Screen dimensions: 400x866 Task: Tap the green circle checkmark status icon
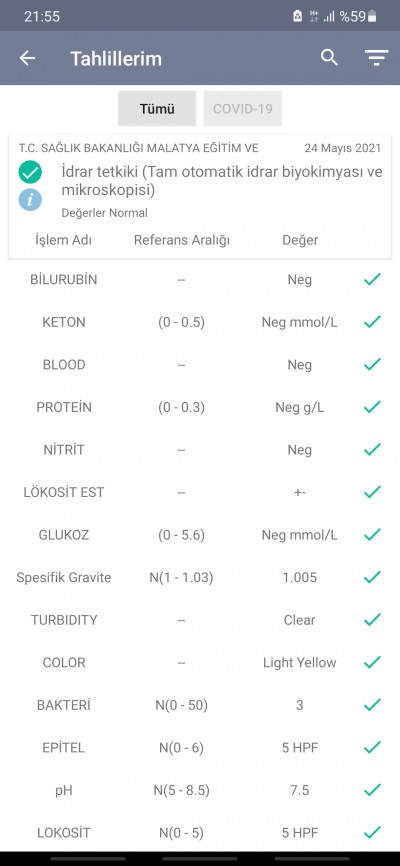30,172
